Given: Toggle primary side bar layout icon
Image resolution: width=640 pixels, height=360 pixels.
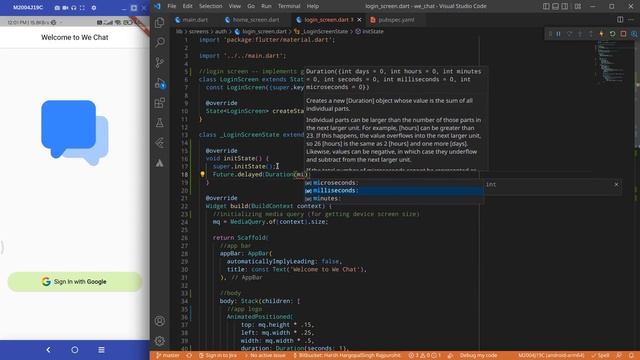Looking at the screenshot, I should tap(546, 6).
